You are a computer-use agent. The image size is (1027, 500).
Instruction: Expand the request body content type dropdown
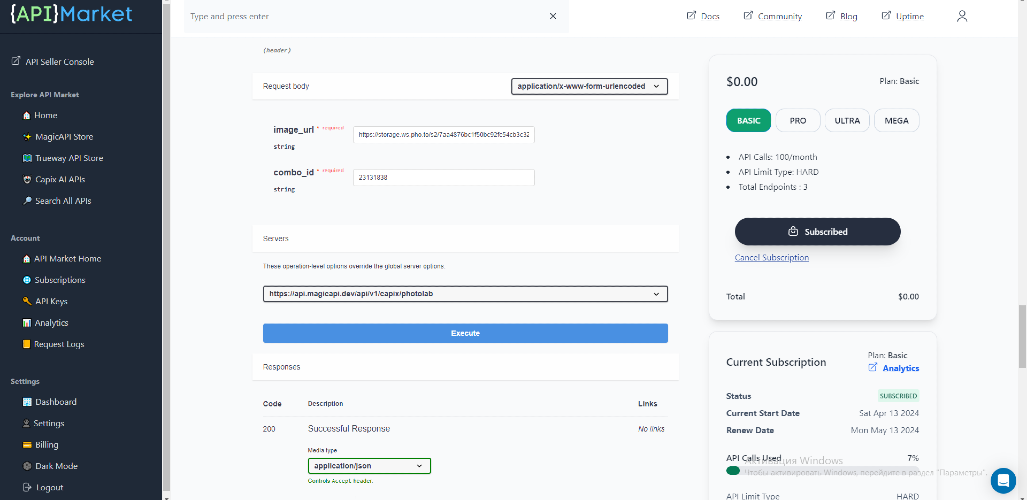pos(589,87)
